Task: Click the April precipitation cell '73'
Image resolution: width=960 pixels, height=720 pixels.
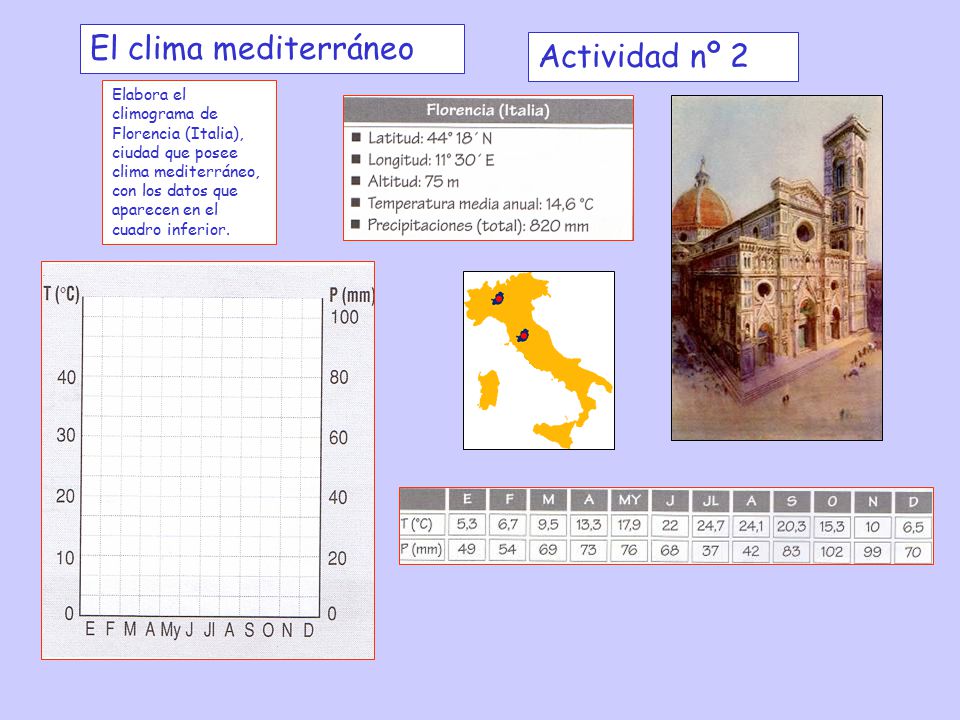Action: click(588, 550)
